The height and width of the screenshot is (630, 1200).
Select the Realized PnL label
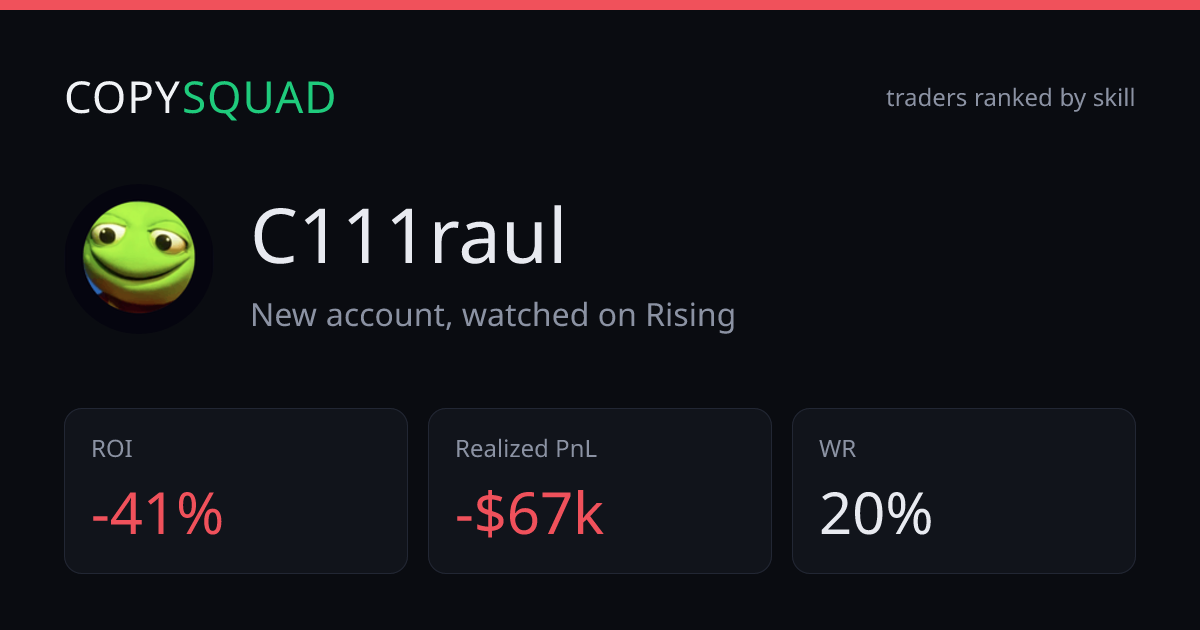(526, 449)
